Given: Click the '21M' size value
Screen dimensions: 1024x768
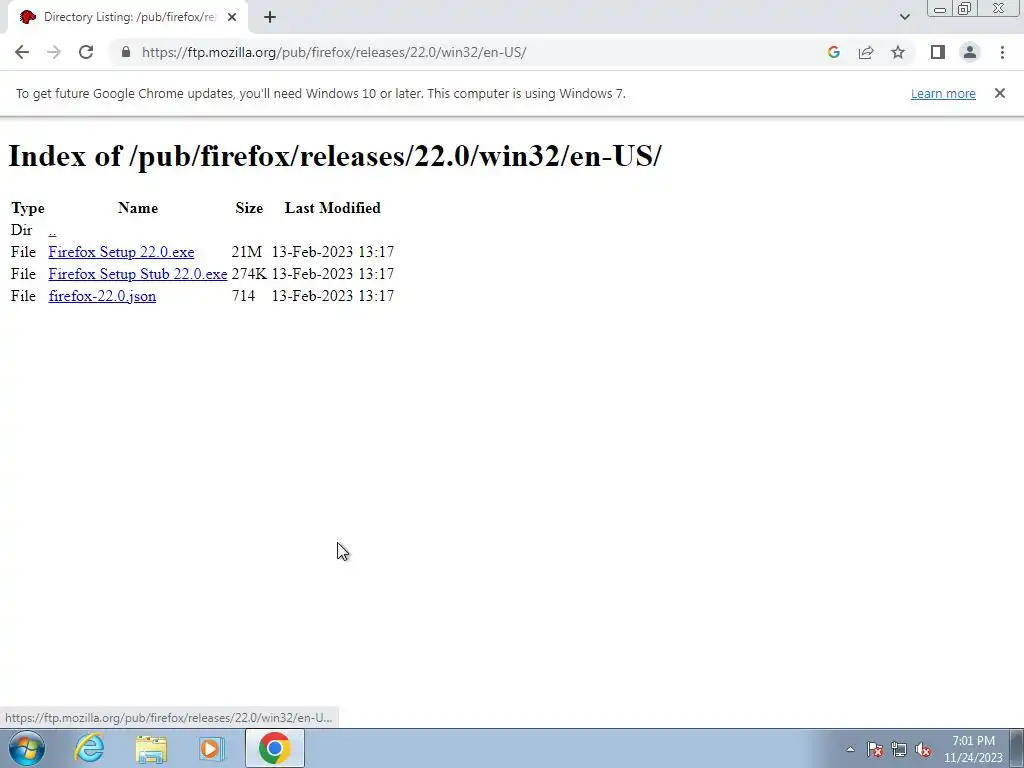Looking at the screenshot, I should click(x=246, y=252).
